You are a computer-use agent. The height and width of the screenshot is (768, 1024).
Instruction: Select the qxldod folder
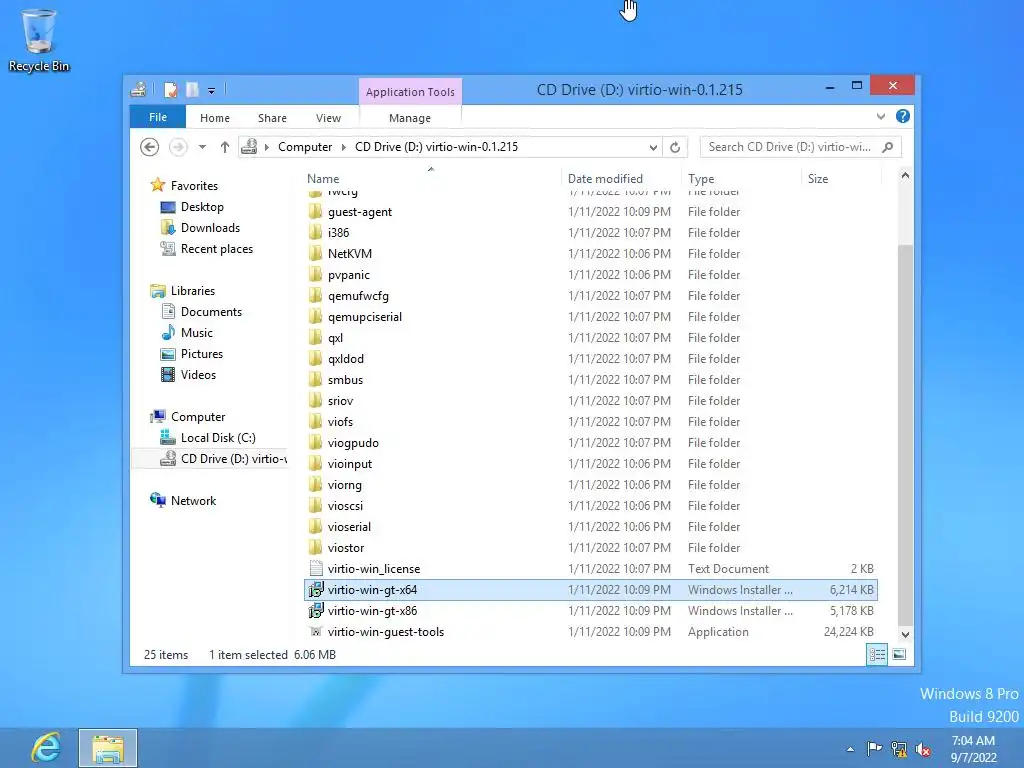[x=345, y=359]
